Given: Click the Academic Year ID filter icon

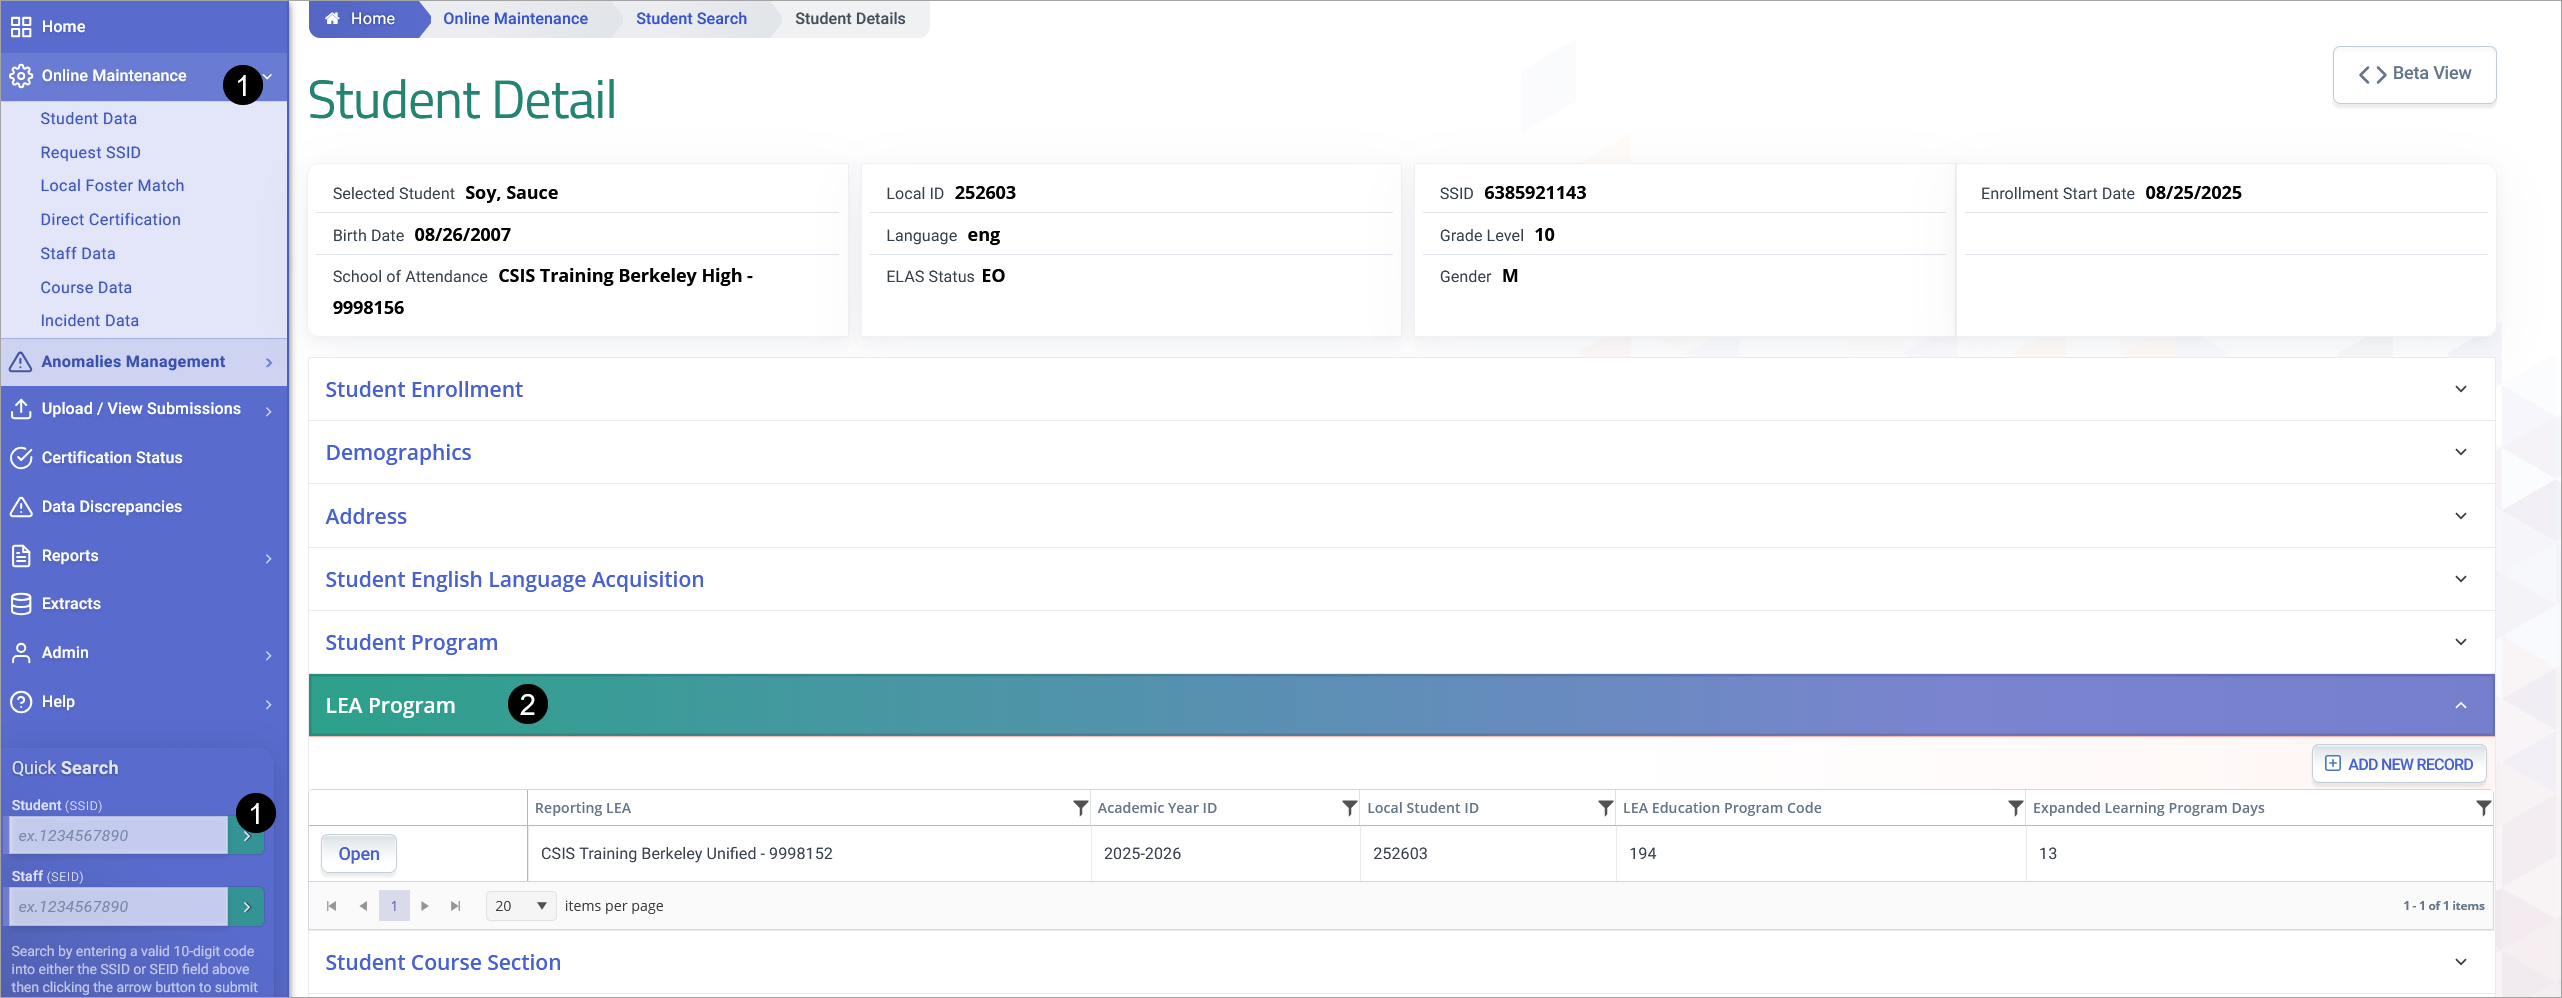Looking at the screenshot, I should (1349, 808).
